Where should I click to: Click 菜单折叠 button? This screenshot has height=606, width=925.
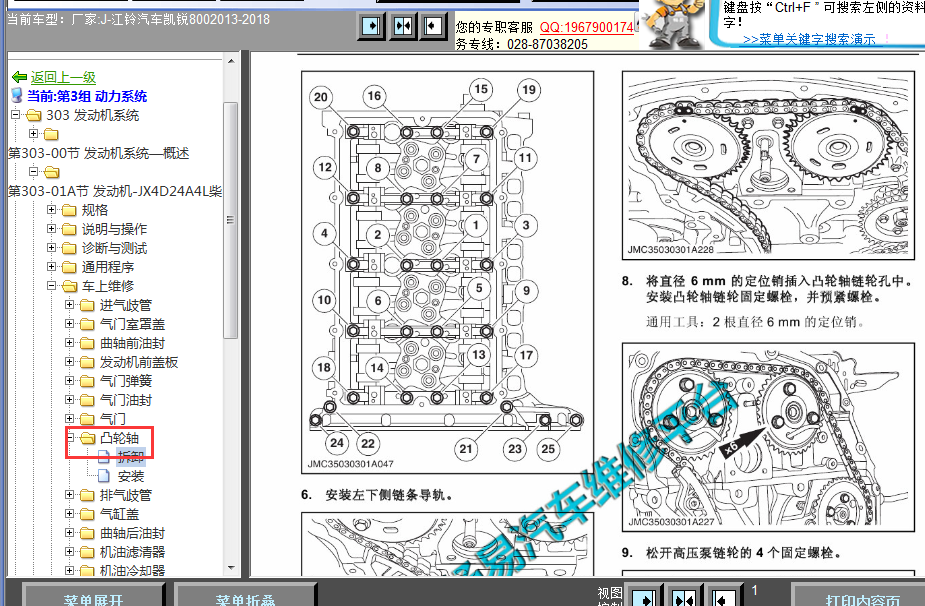(245, 596)
